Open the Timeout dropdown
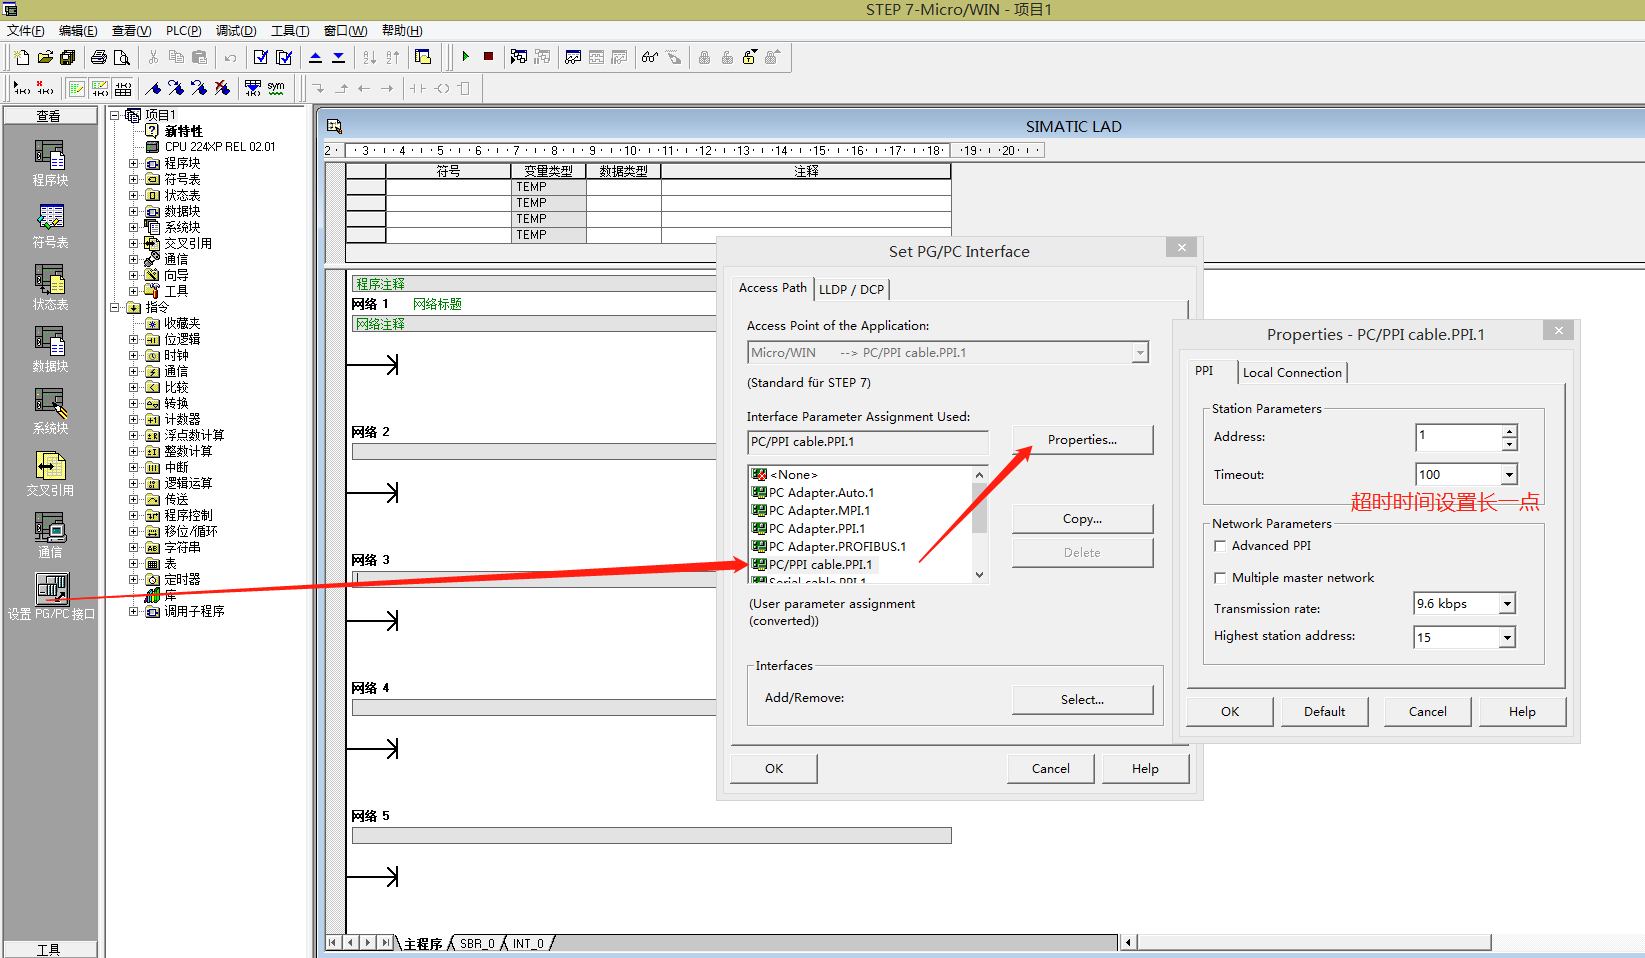 1508,475
